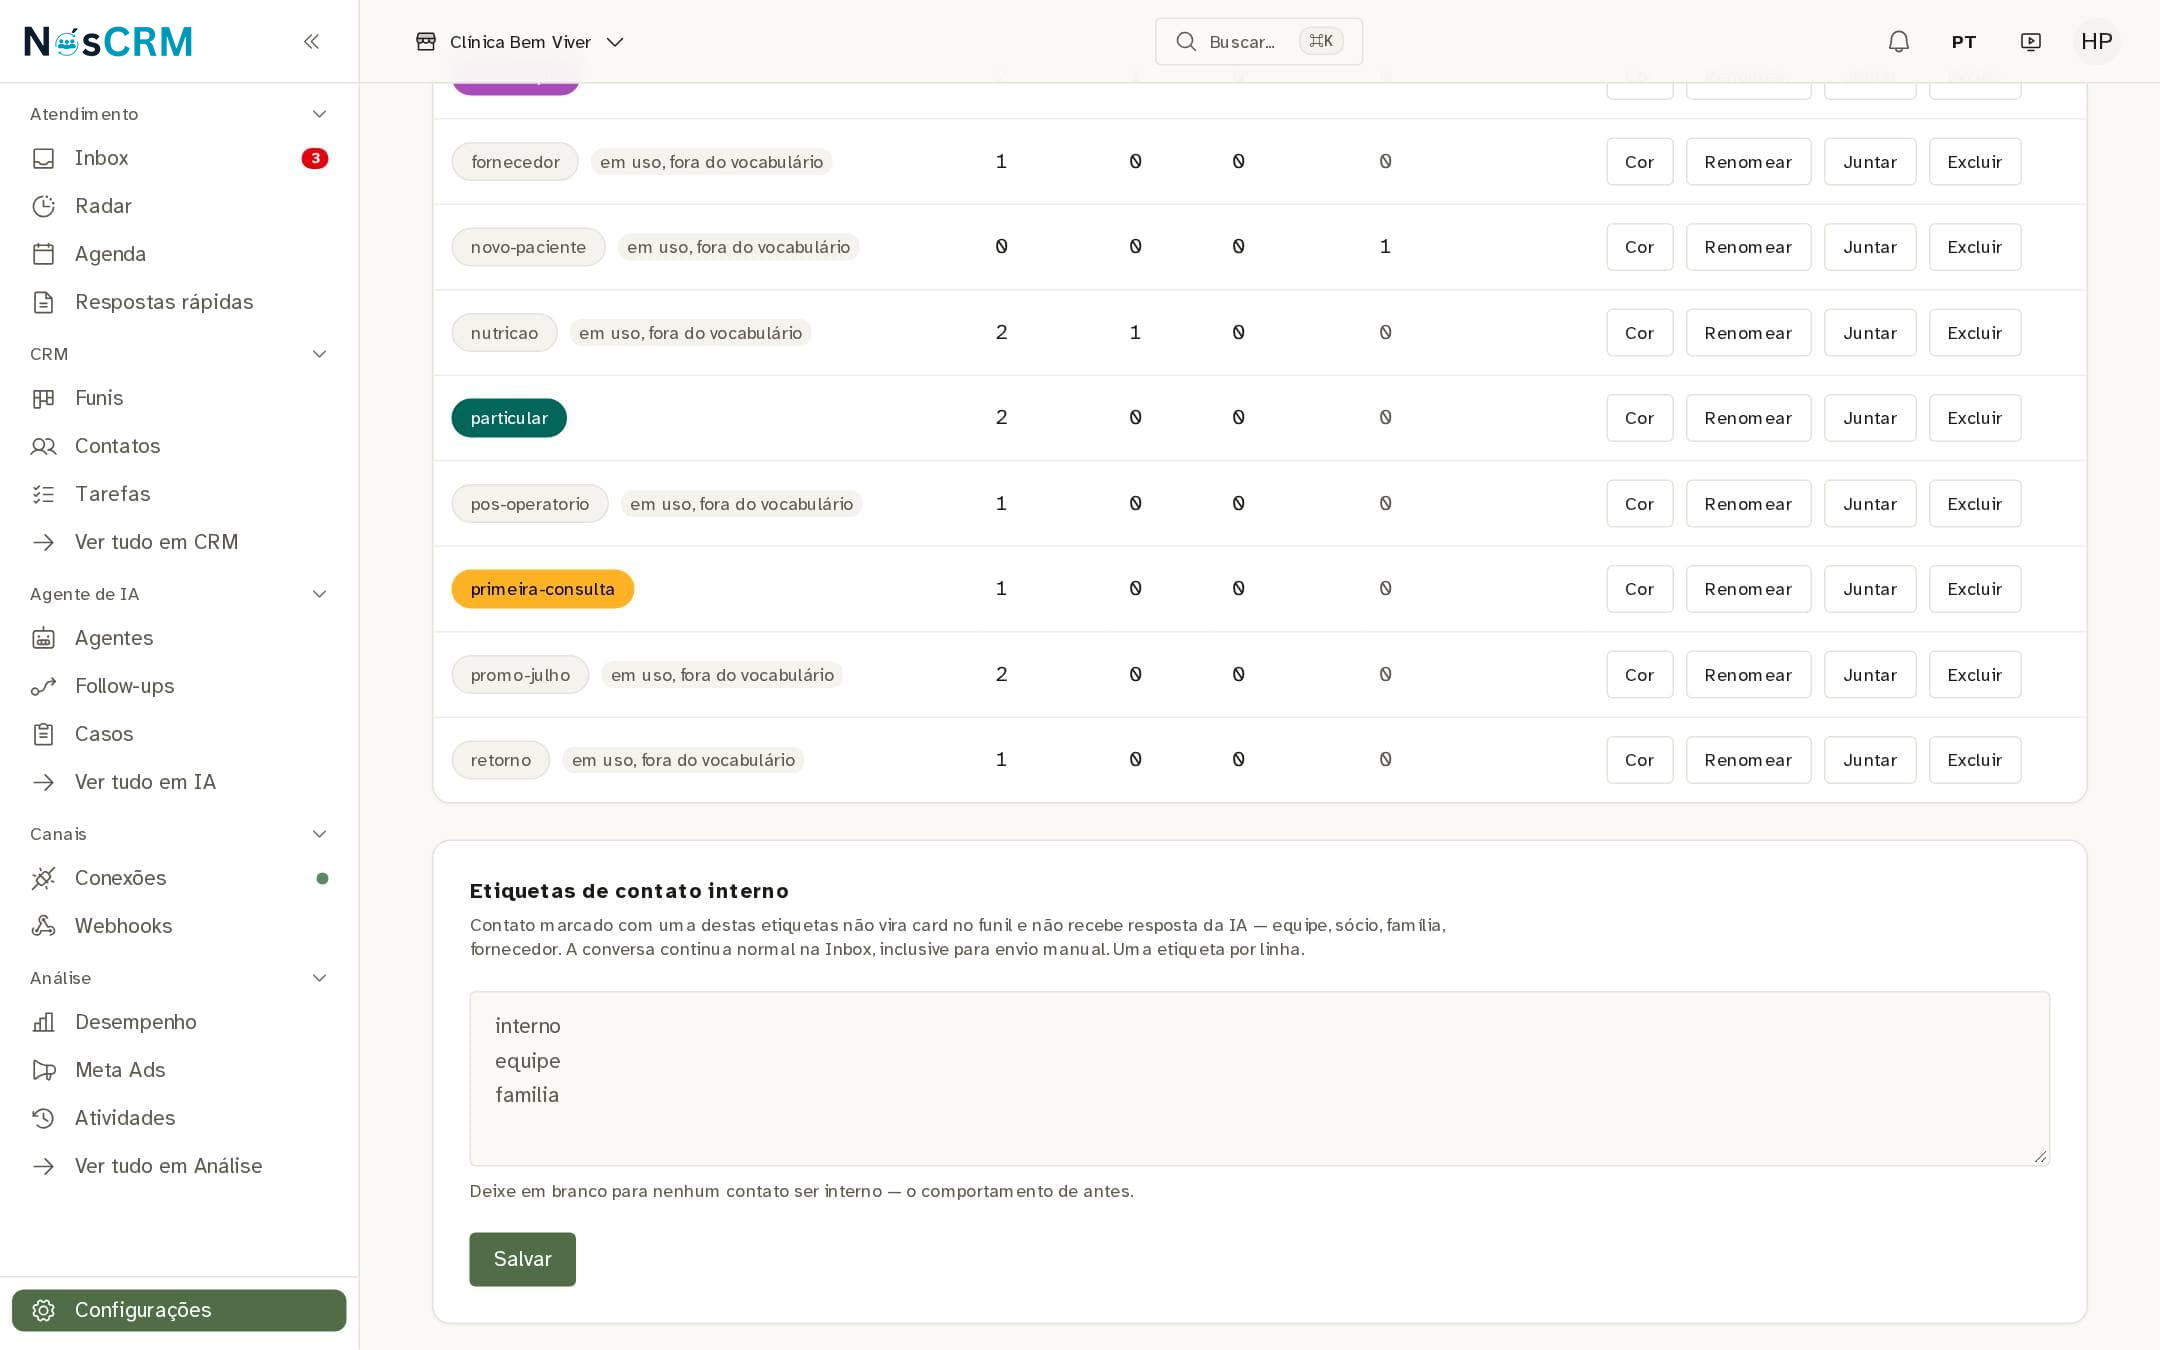Collapse the Agente de IA section
The image size is (2160, 1350).
[x=319, y=594]
